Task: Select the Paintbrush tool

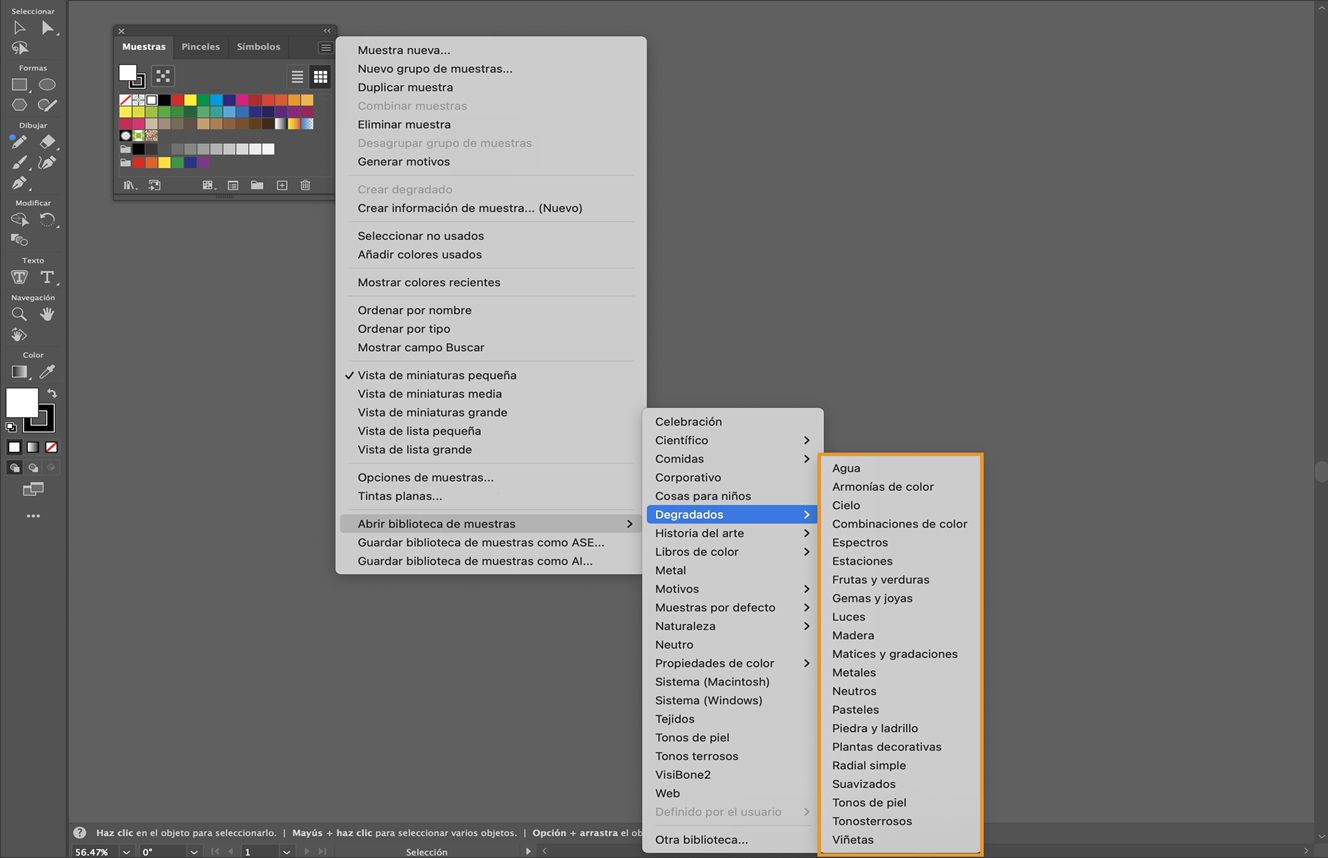Action: point(19,162)
